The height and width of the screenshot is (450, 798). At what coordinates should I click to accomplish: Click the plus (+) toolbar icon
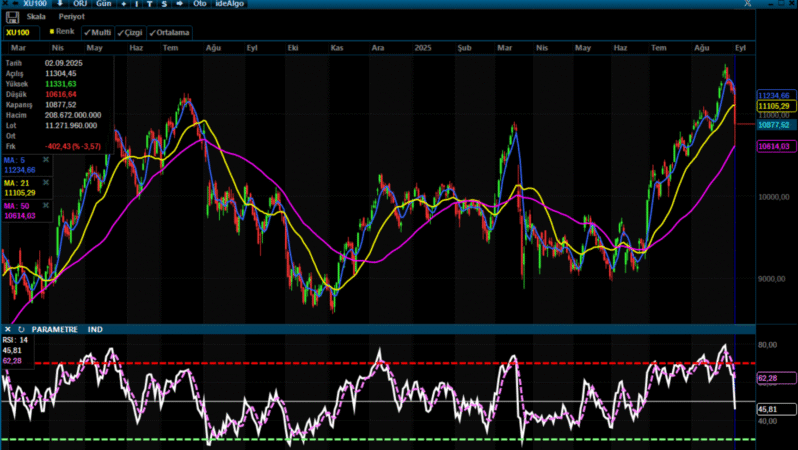click(x=124, y=4)
